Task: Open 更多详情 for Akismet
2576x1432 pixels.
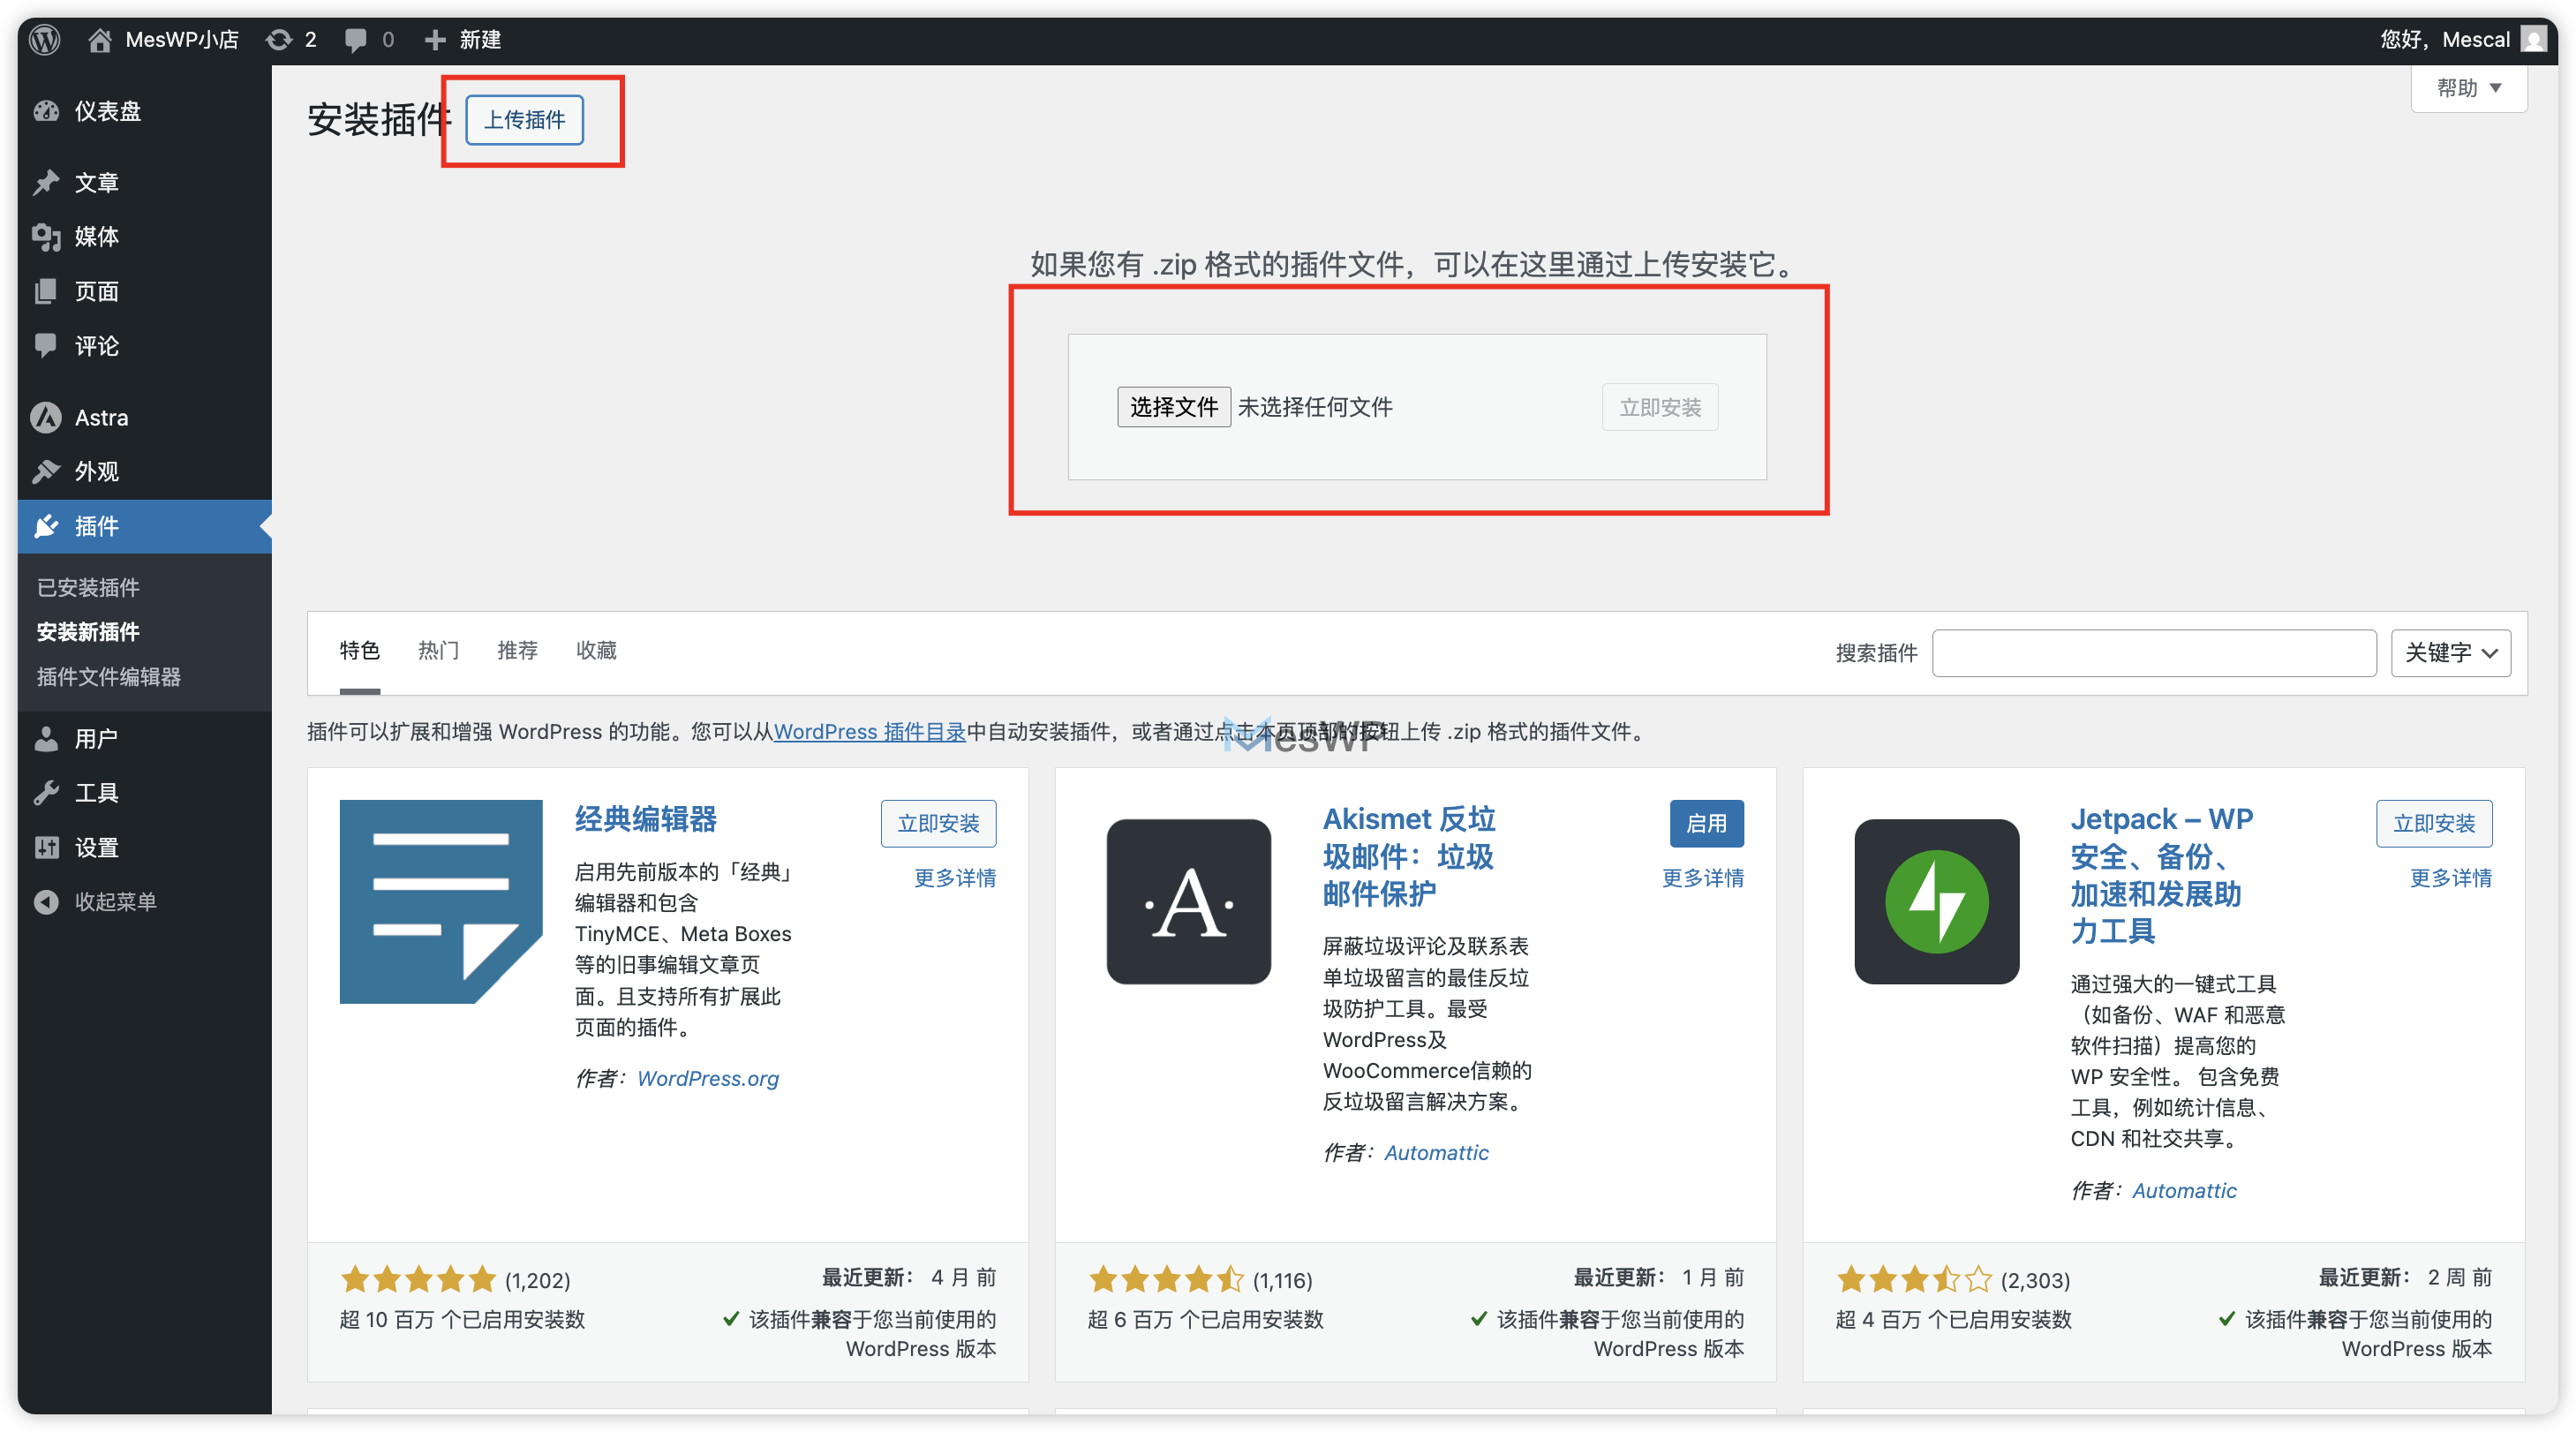Action: (x=1703, y=878)
